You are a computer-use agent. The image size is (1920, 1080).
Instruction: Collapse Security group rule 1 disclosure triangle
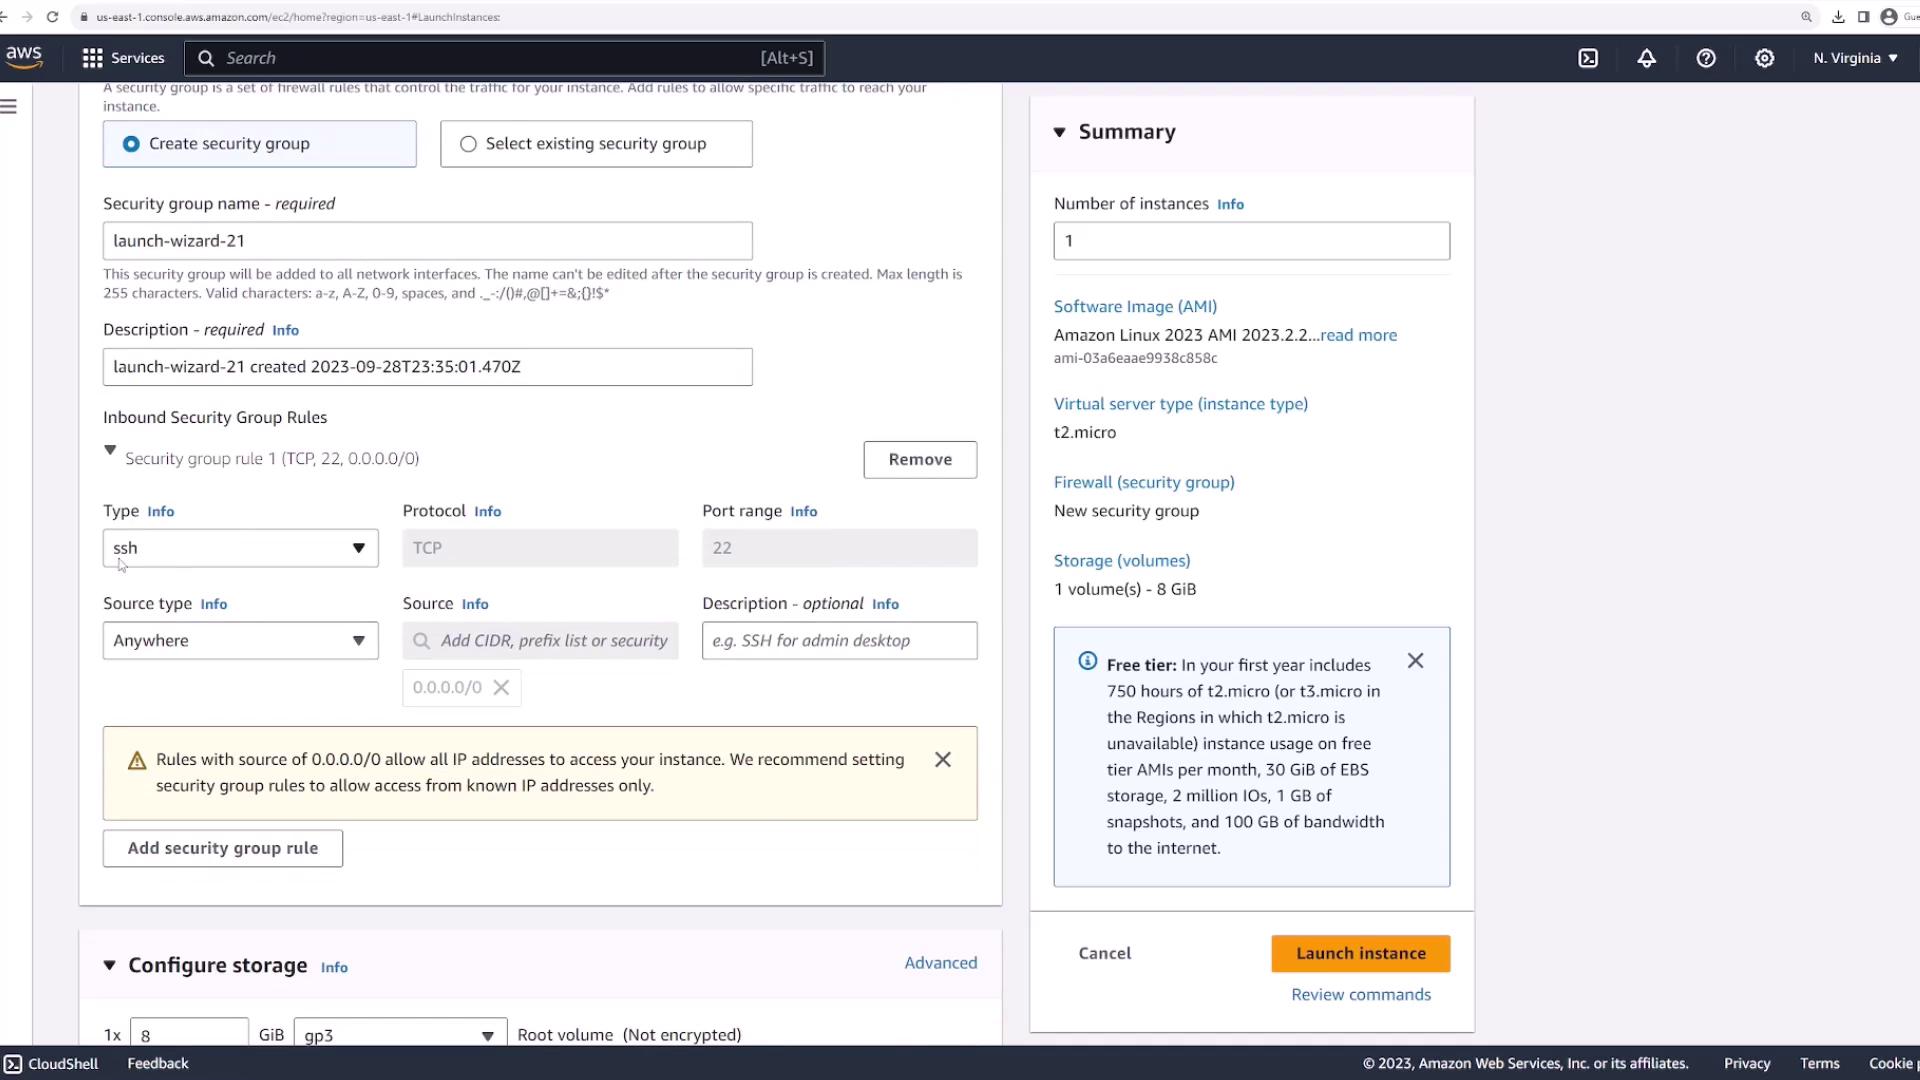coord(110,451)
